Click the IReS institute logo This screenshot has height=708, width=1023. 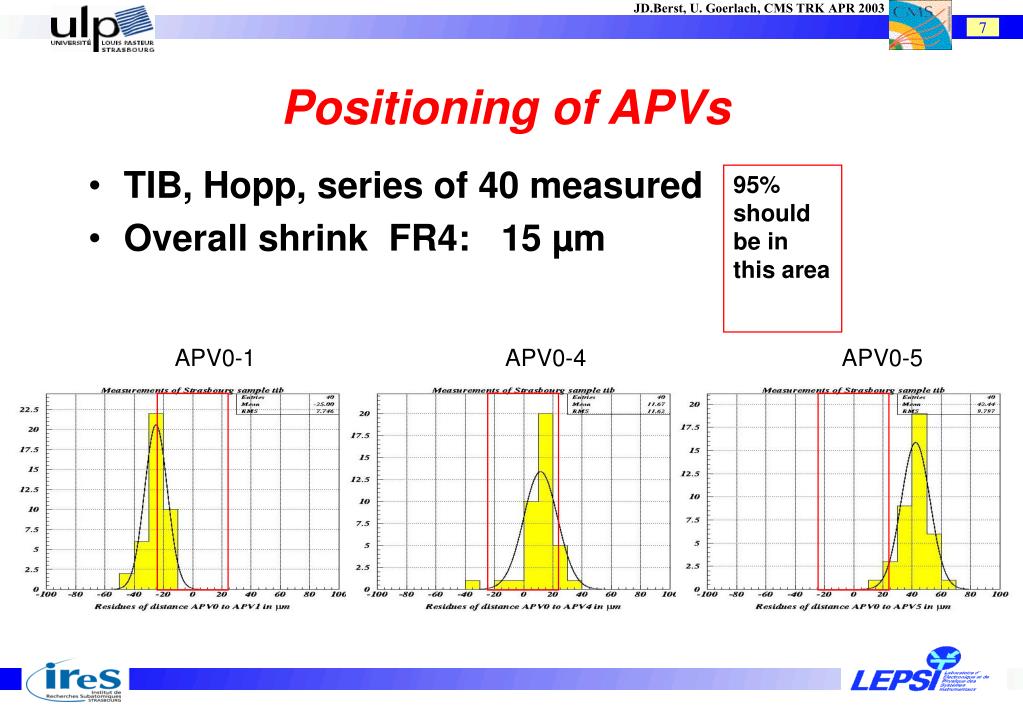(x=74, y=682)
